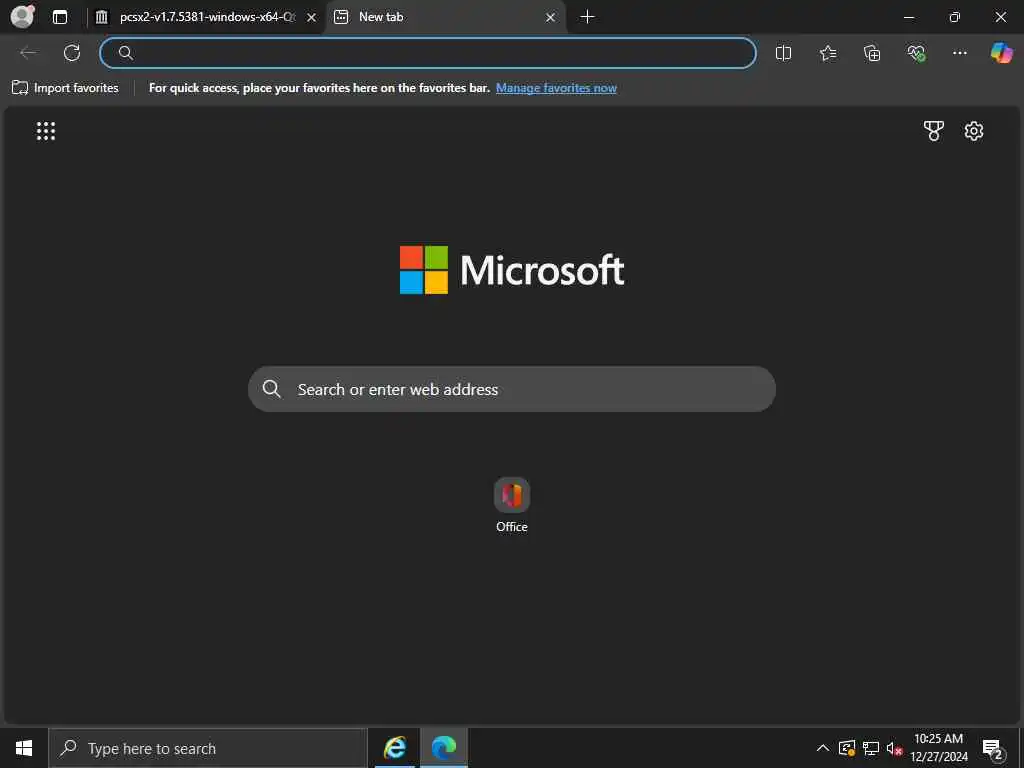Click the Microsoft logo
1024x768 pixels.
coord(512,270)
